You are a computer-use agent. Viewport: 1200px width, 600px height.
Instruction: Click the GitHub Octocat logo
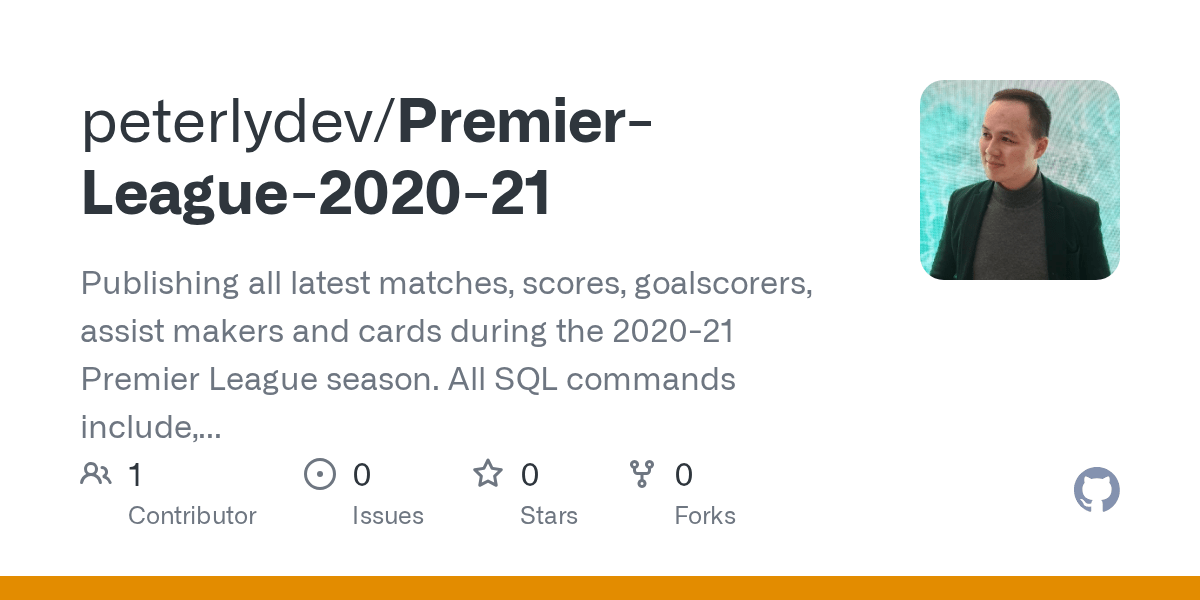tap(1096, 491)
